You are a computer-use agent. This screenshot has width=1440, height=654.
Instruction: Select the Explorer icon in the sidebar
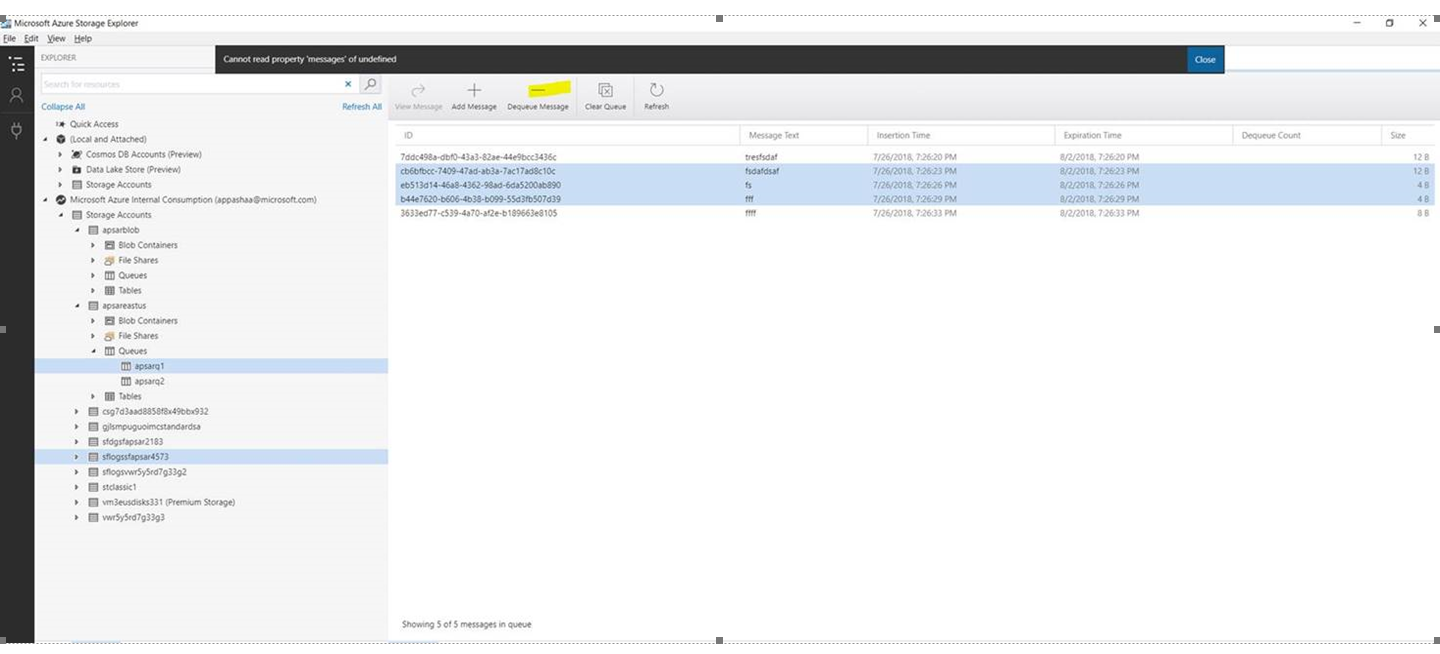(15, 63)
